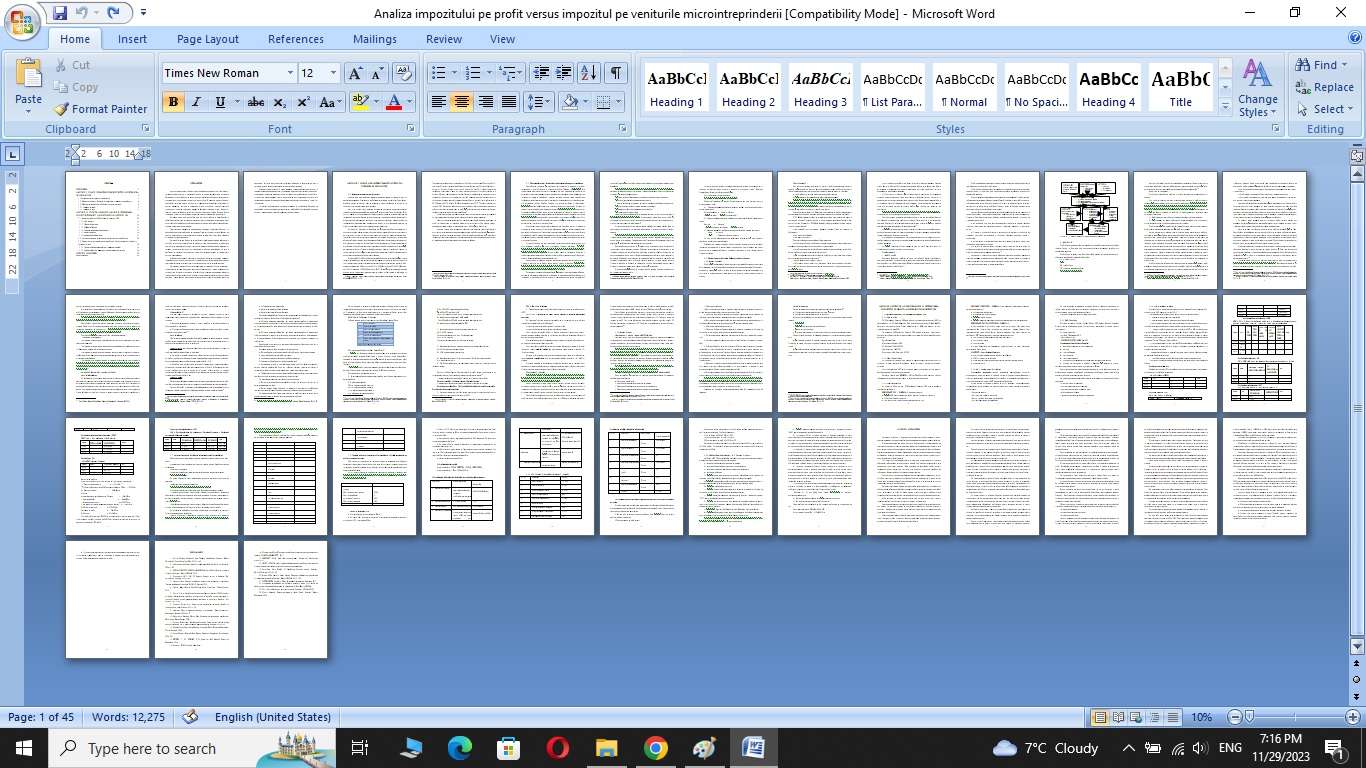Screen dimensions: 1366x768
Task: Apply the Heading 1 style
Action: (676, 88)
